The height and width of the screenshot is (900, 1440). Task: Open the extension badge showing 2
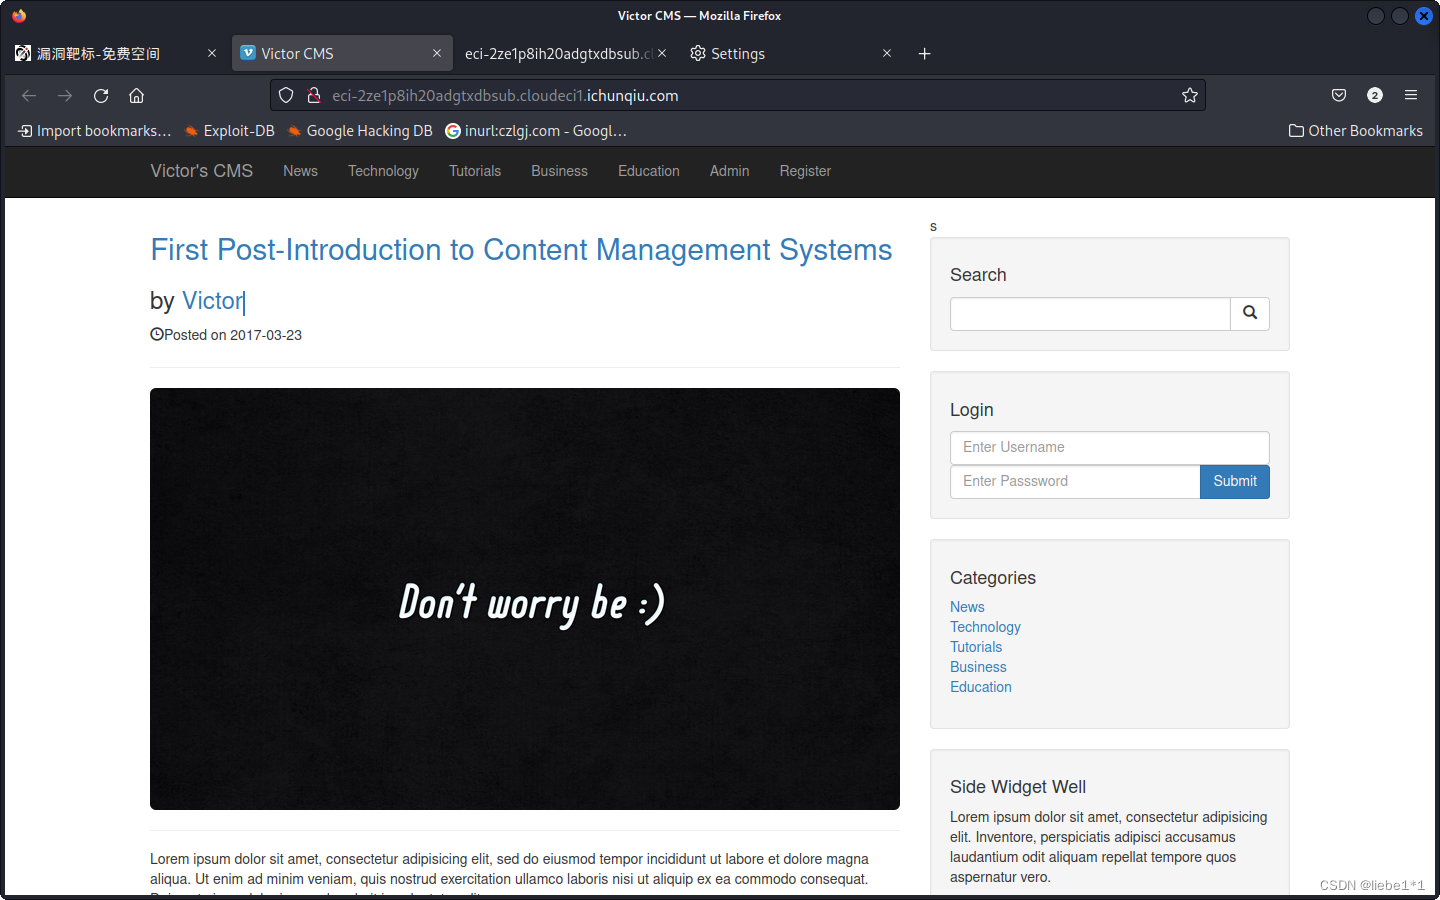coord(1375,96)
